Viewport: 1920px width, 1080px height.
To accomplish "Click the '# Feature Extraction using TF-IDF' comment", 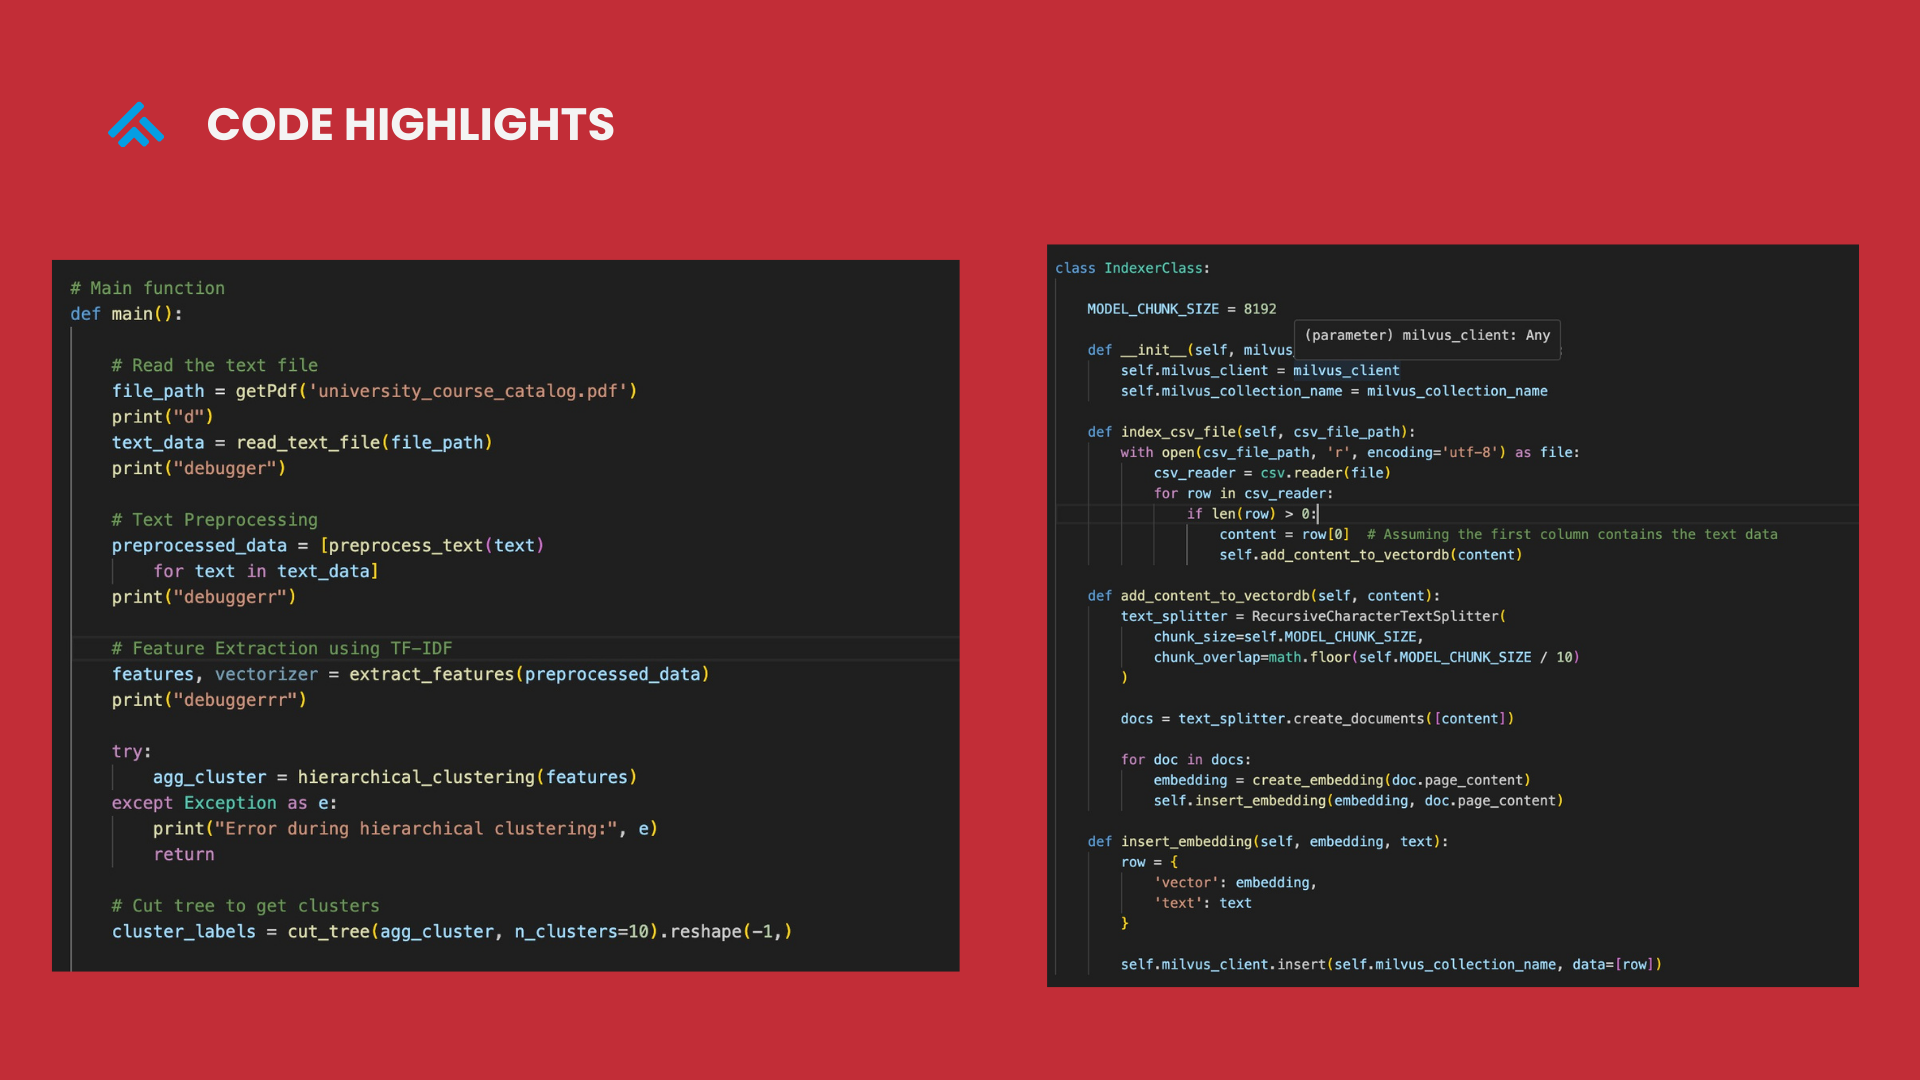I will 282,648.
